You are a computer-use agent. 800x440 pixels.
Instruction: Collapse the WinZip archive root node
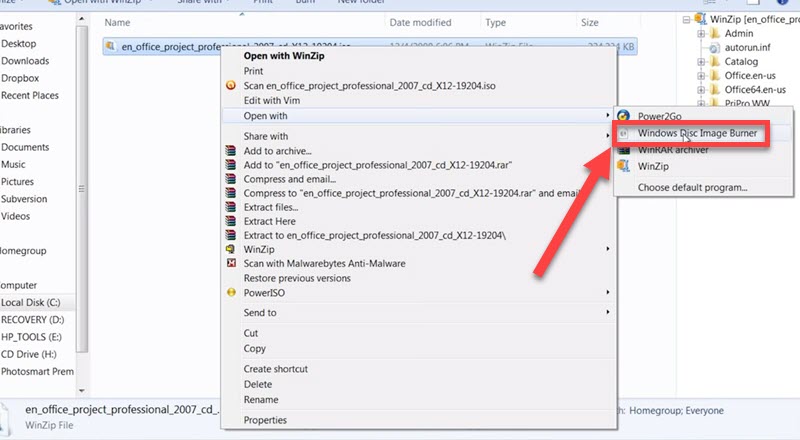(687, 20)
